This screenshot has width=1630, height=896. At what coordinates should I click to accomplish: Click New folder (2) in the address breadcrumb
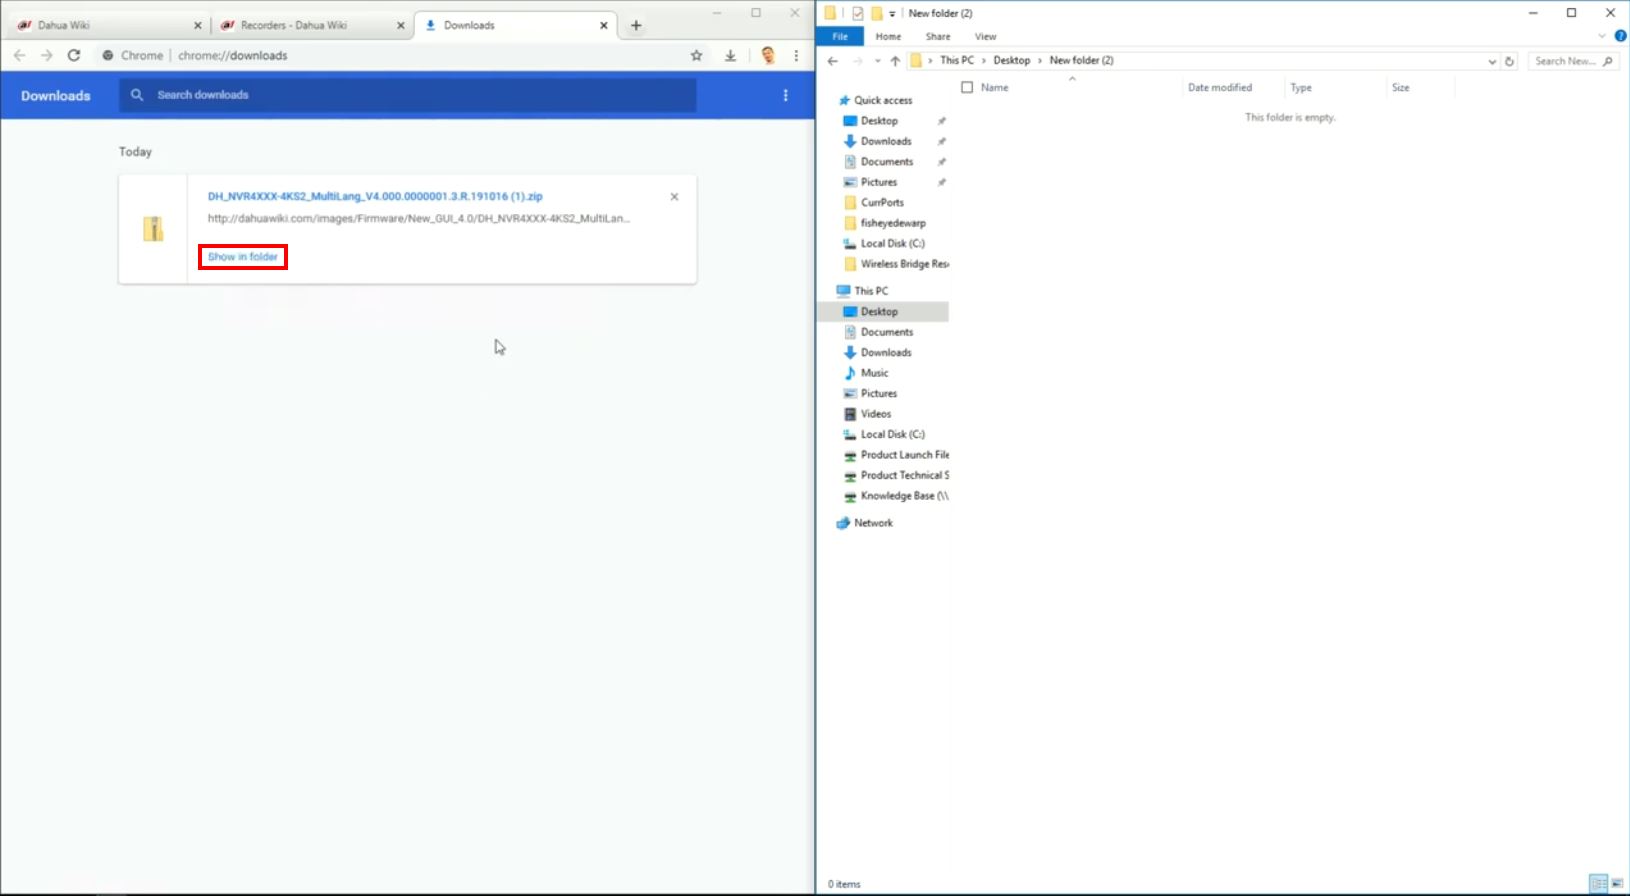tap(1081, 60)
